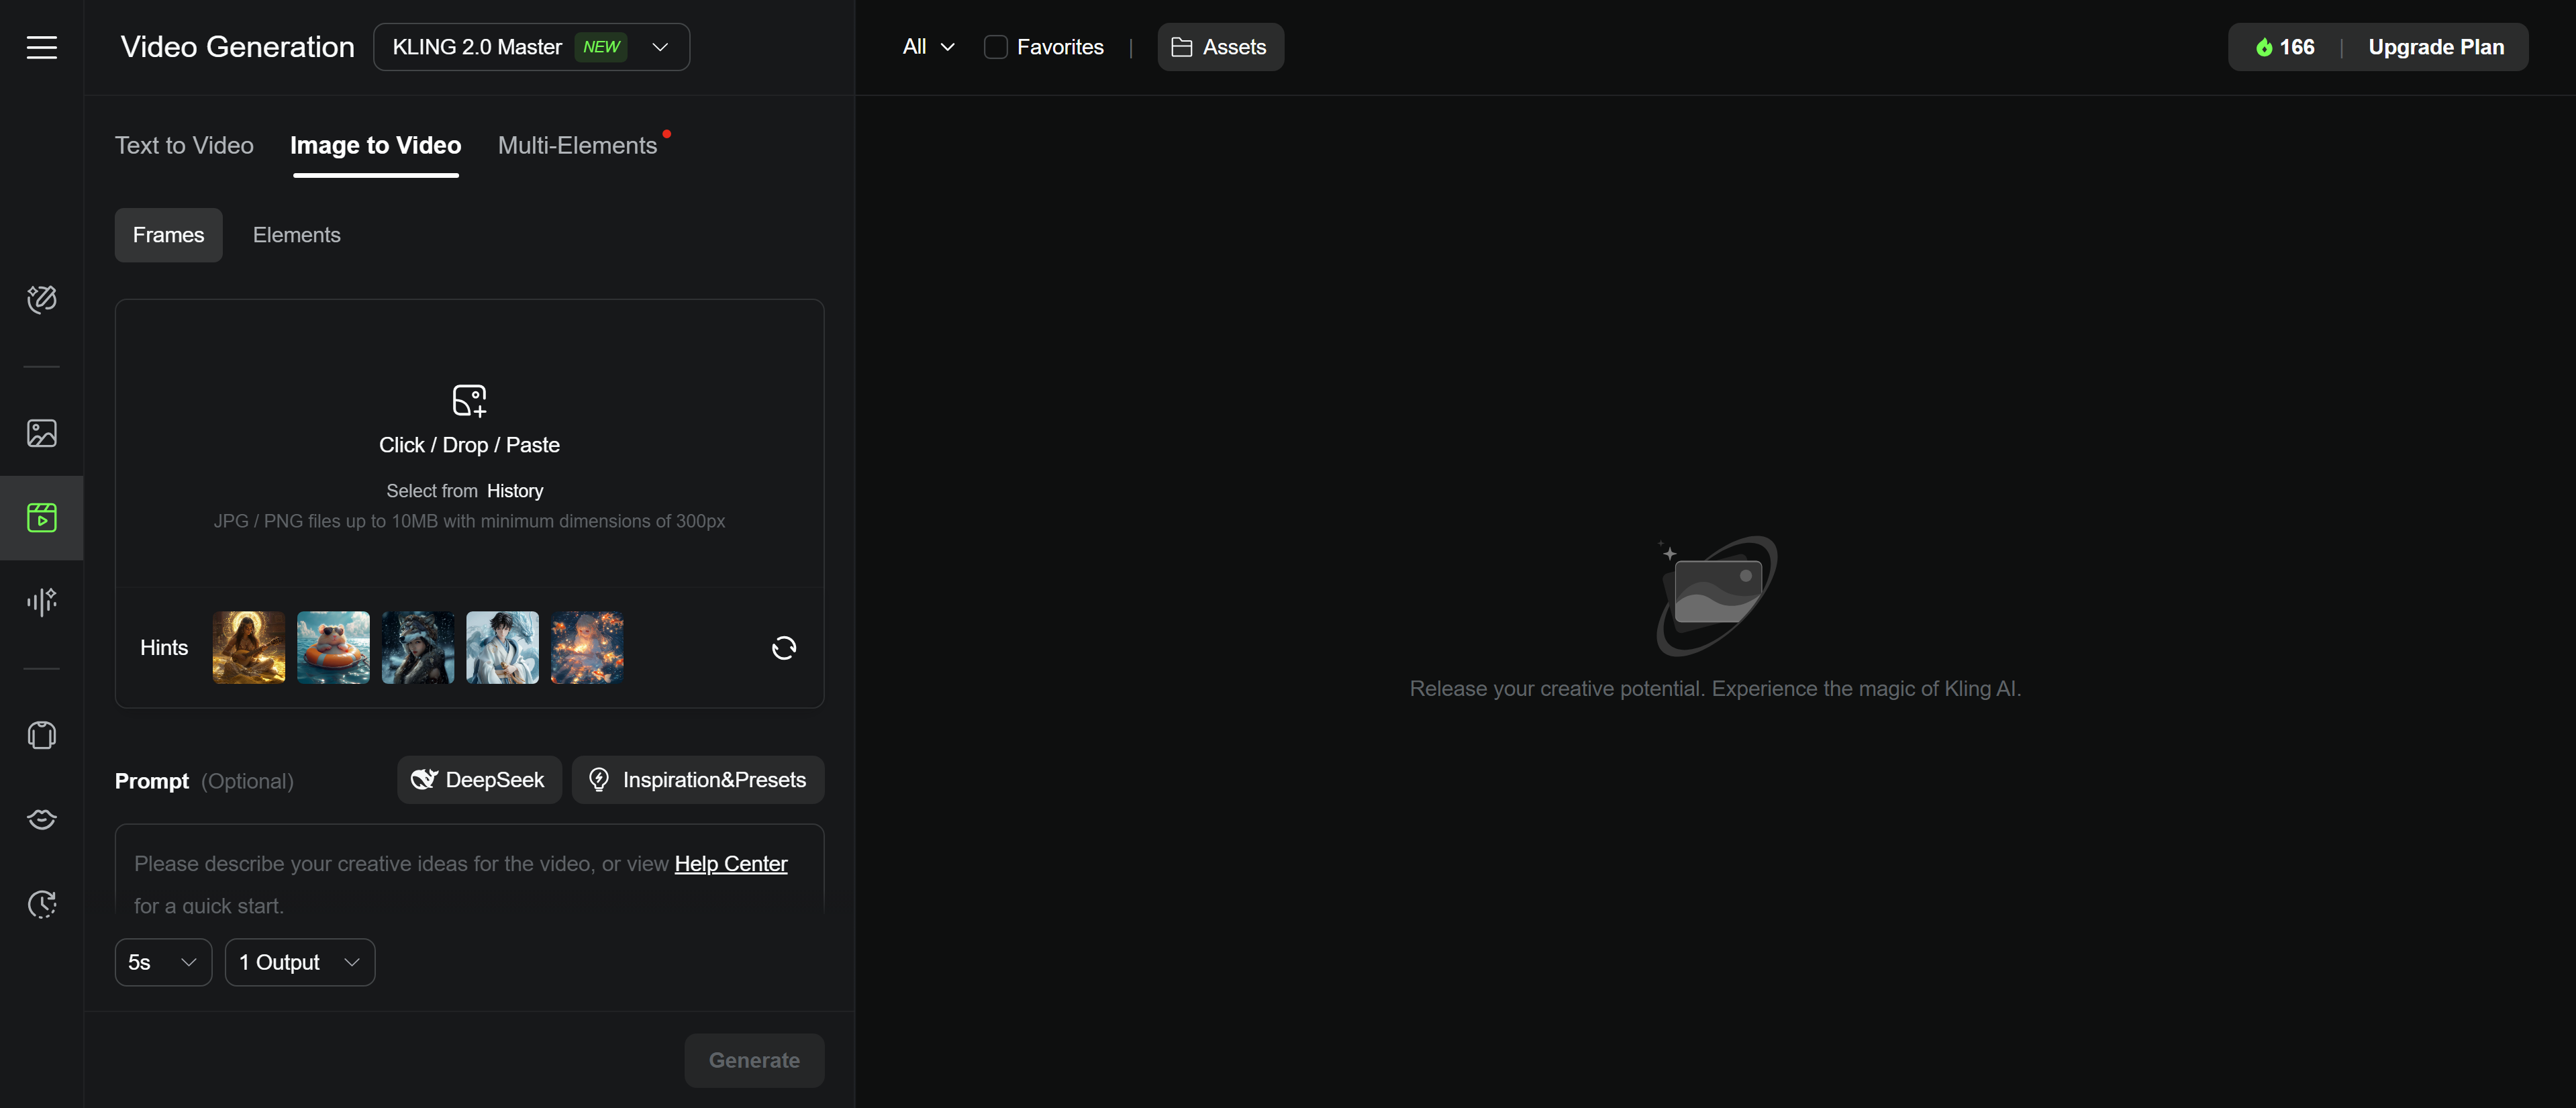Switch to the Text to Video tab
This screenshot has height=1108, width=2576.
[x=184, y=146]
